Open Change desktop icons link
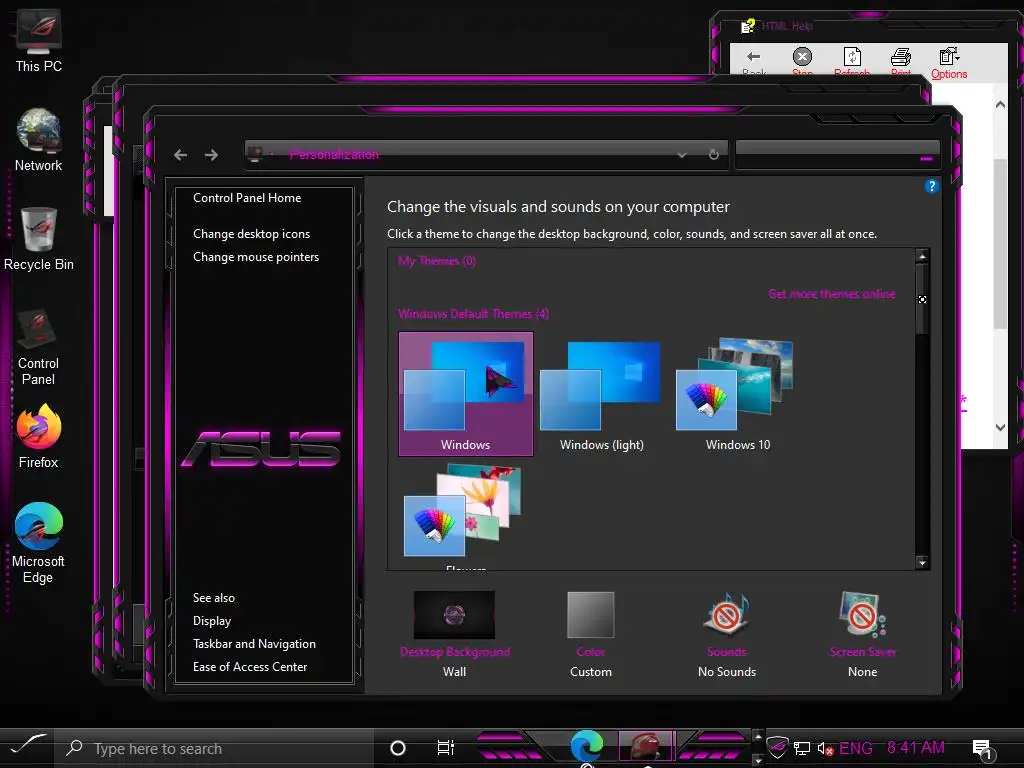 (x=251, y=234)
